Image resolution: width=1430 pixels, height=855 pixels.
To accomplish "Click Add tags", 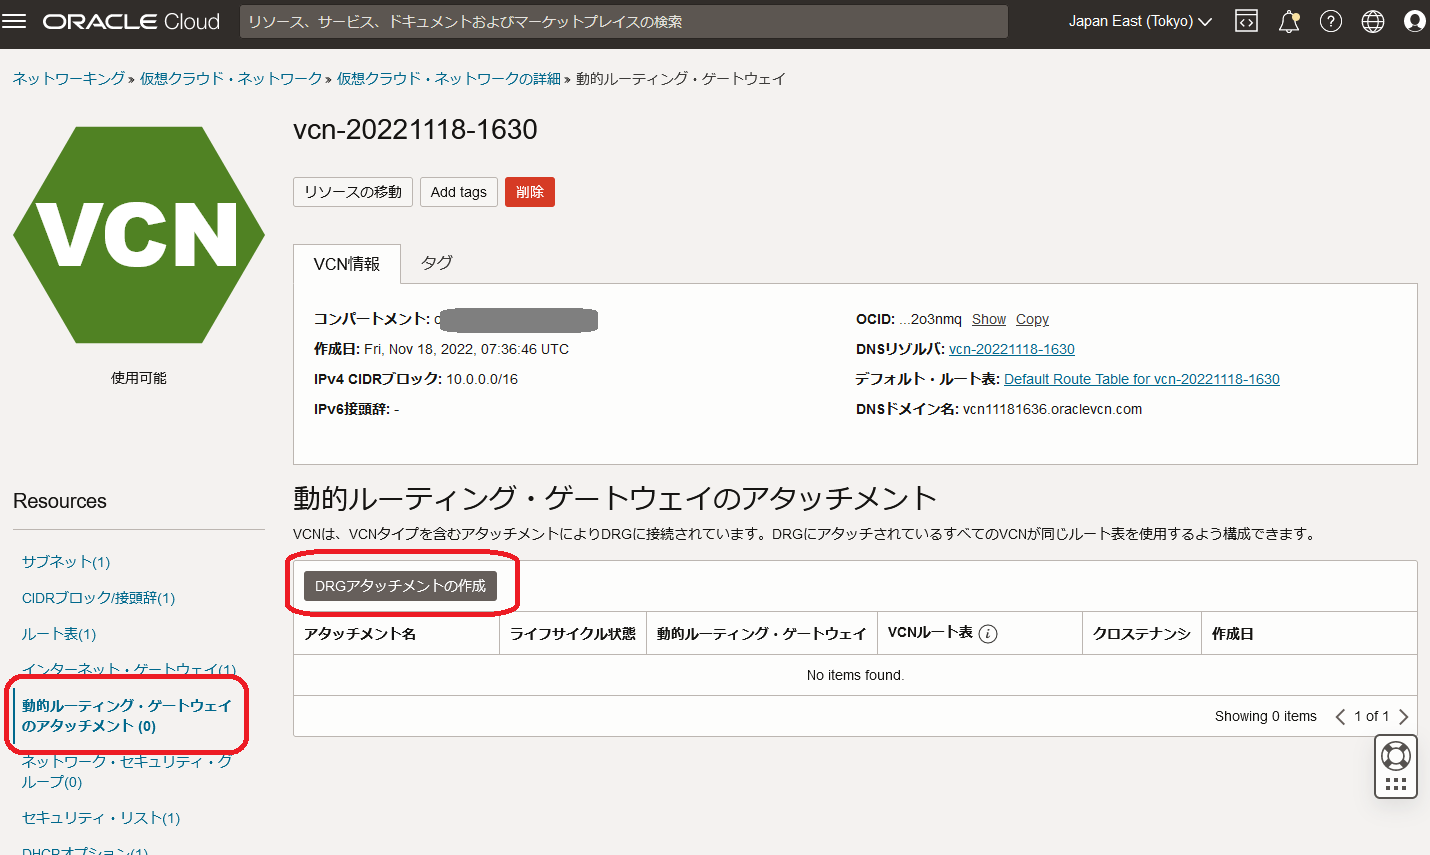I will pos(458,192).
